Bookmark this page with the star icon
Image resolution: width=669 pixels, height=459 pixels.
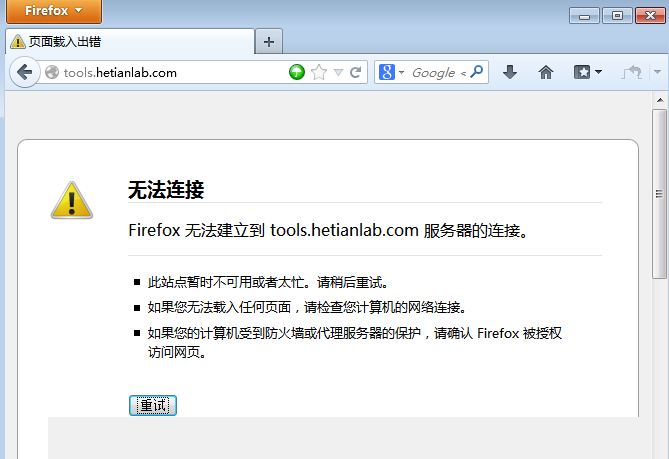click(319, 72)
